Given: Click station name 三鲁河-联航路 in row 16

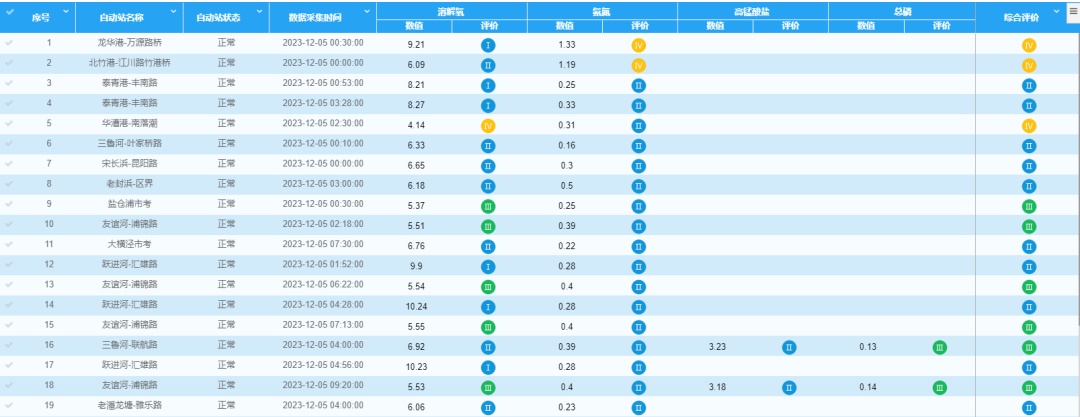Looking at the screenshot, I should [x=127, y=345].
